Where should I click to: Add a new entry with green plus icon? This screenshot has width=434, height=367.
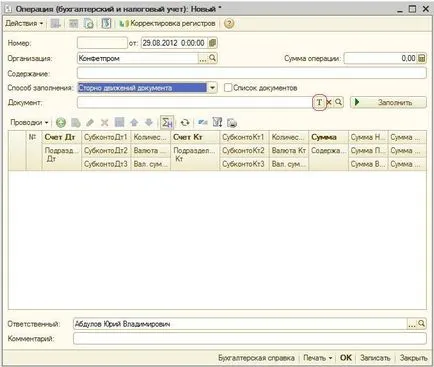click(61, 123)
